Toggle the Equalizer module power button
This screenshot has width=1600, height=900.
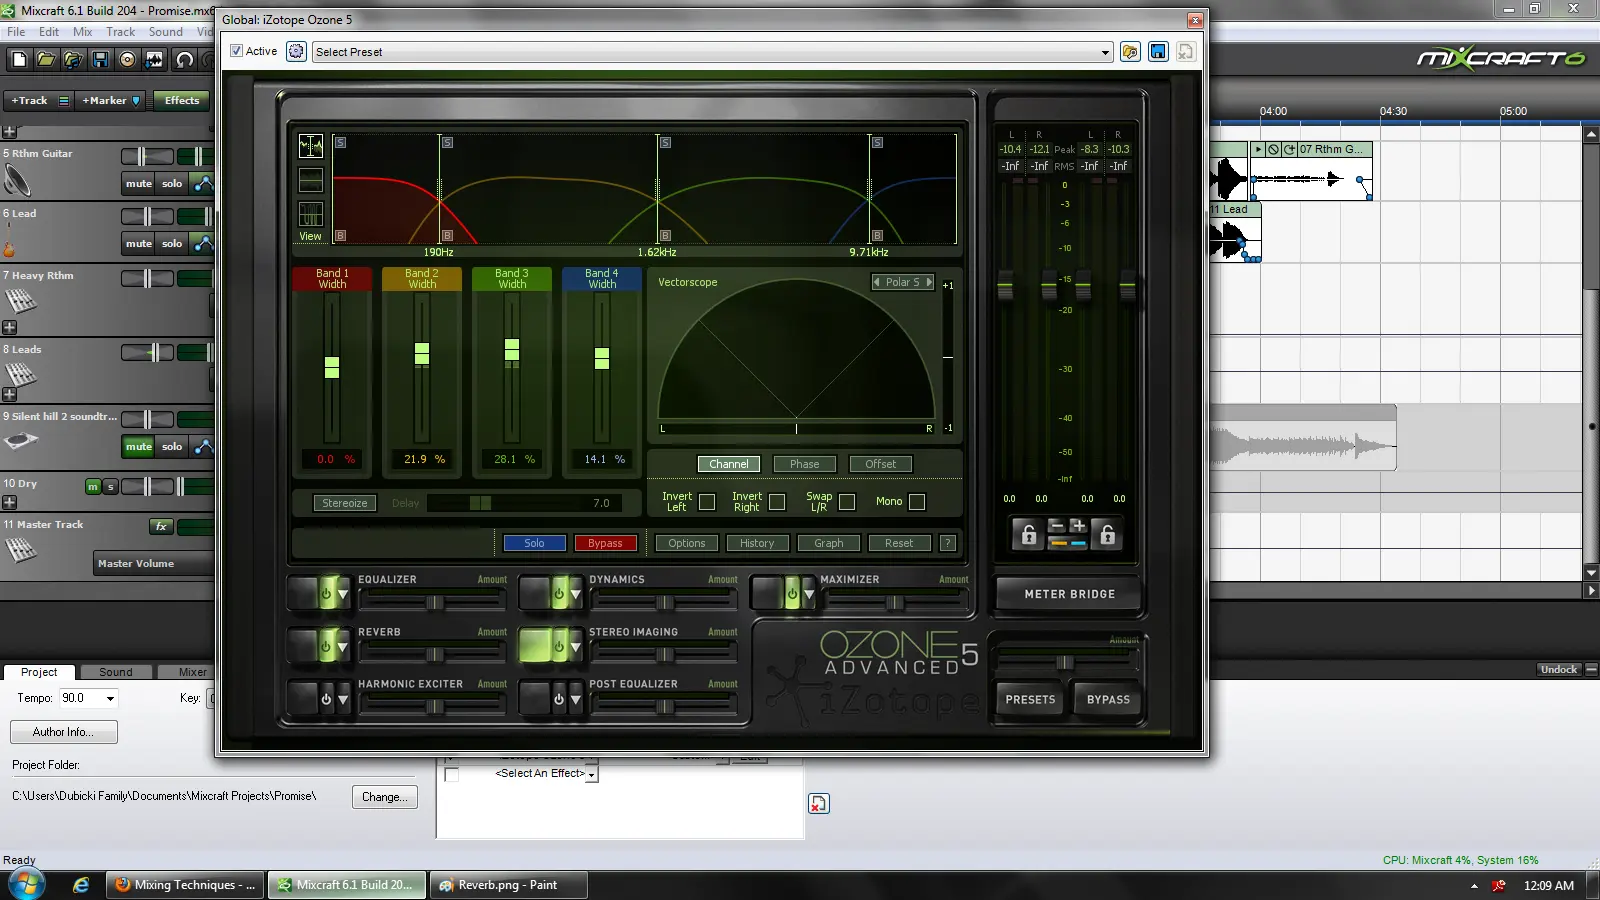[x=325, y=594]
